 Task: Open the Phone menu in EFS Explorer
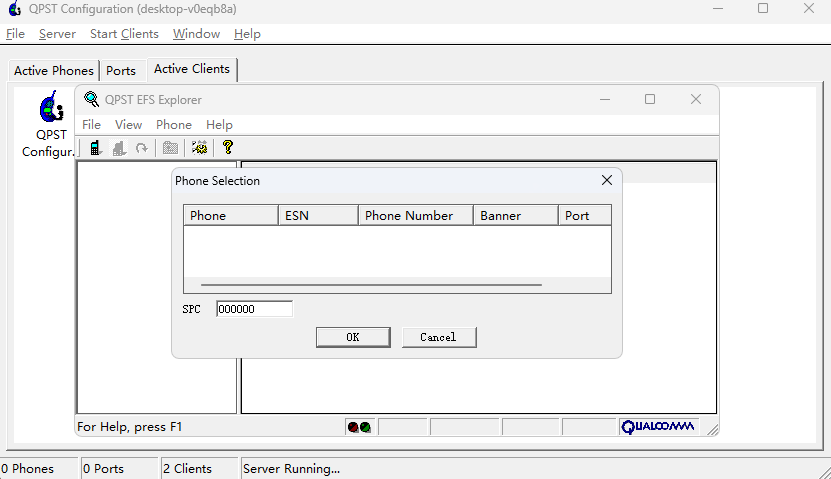point(173,125)
